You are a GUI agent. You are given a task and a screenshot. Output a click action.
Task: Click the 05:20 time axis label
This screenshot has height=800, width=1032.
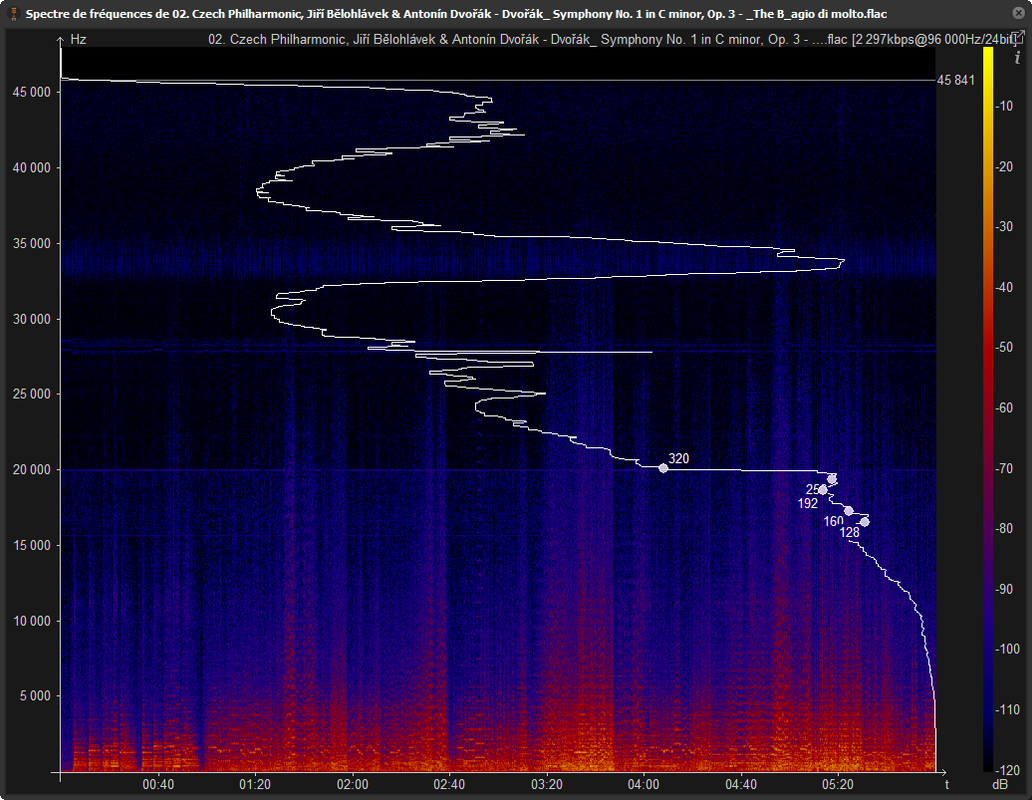837,785
